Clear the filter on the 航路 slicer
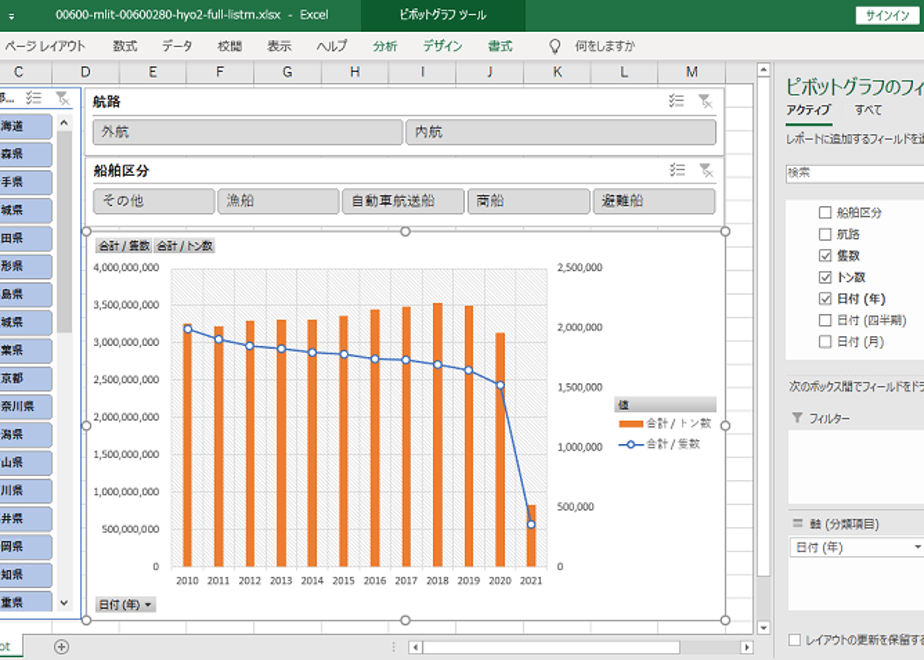The image size is (924, 660). (705, 101)
